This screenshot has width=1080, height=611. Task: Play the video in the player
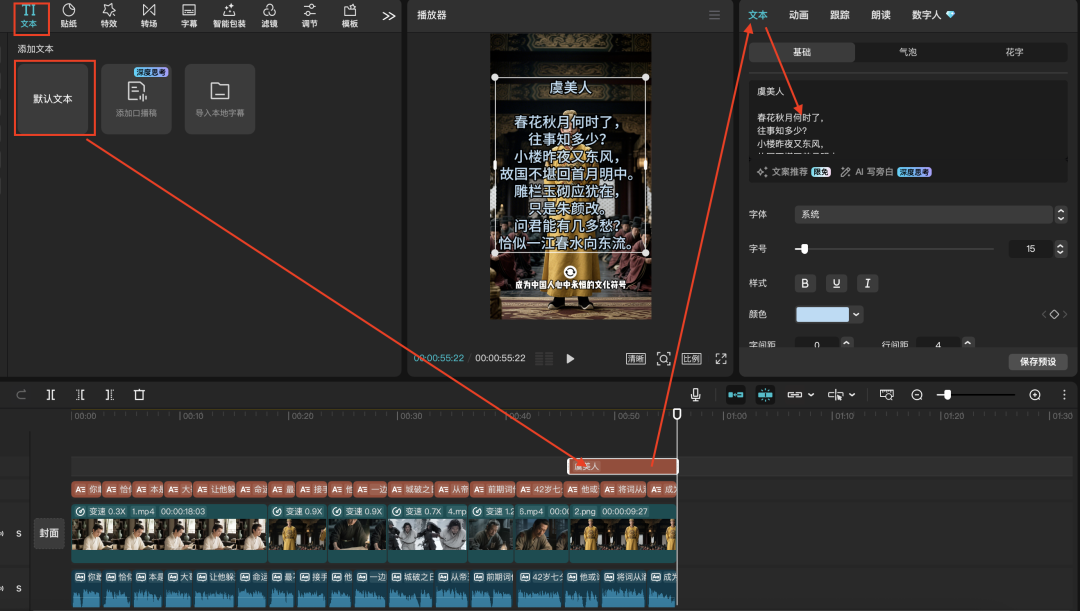pyautogui.click(x=570, y=359)
